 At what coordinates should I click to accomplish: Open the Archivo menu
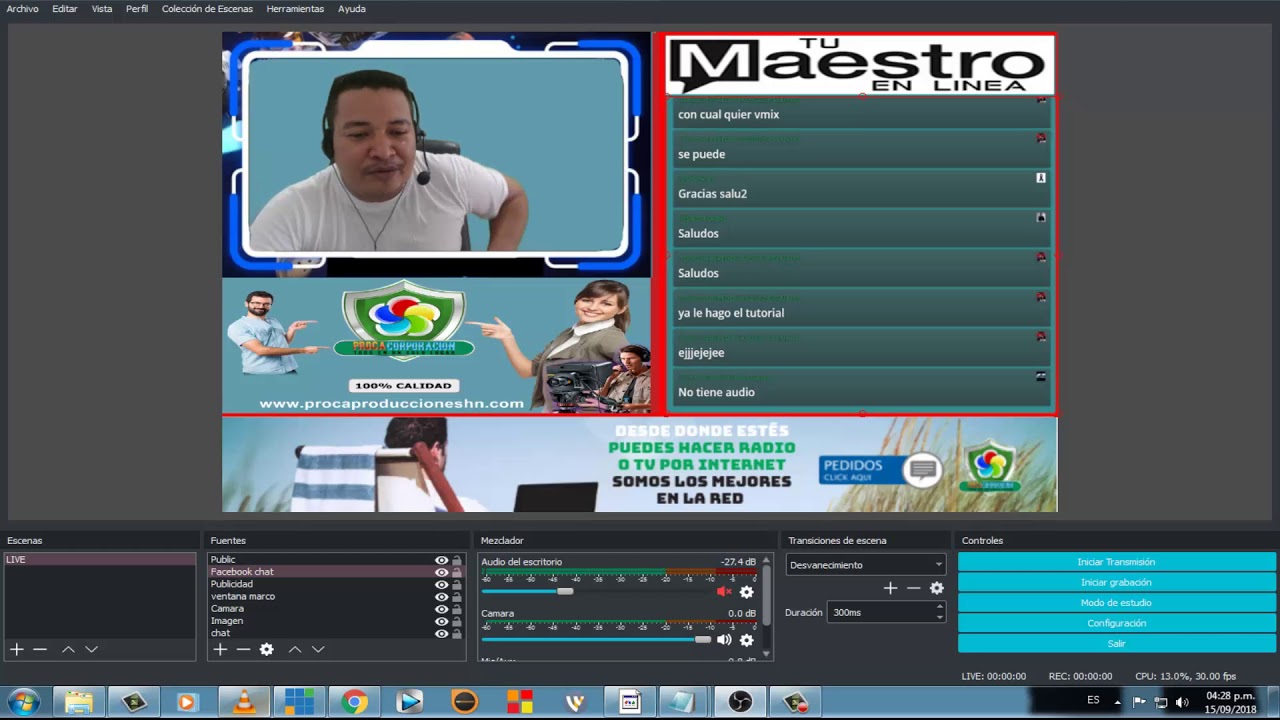click(22, 8)
